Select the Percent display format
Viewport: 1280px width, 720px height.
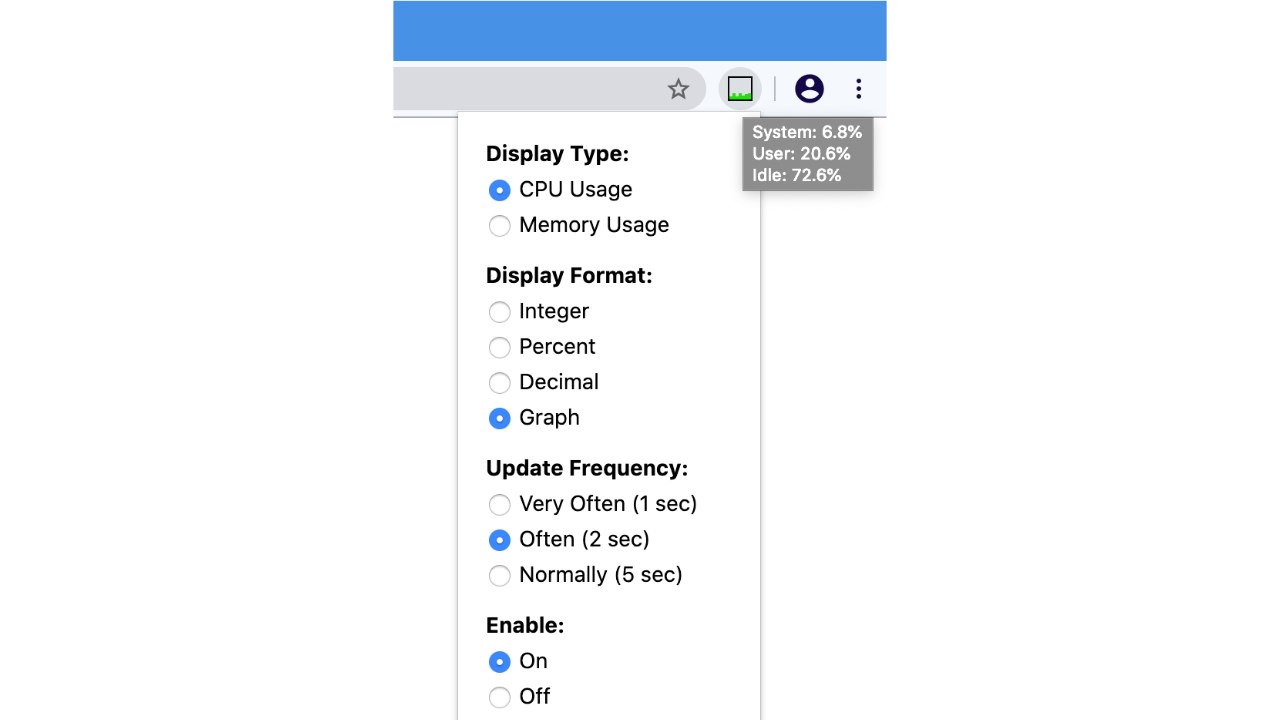coord(499,347)
